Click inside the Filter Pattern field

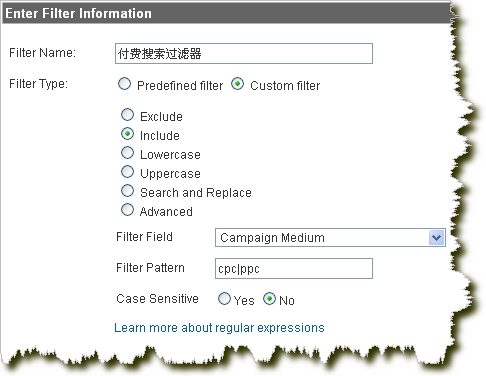[294, 268]
